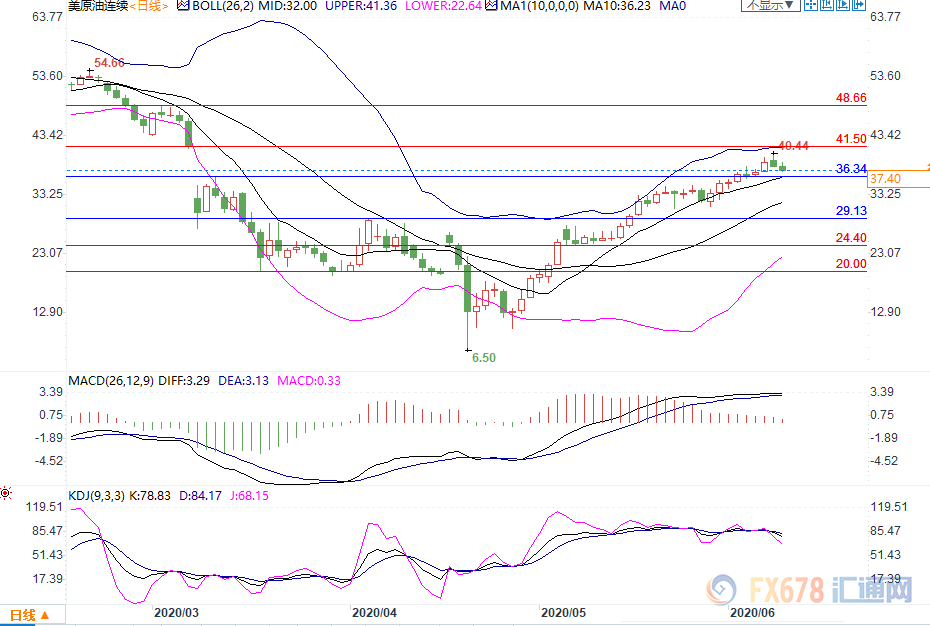930x626 pixels.
Task: Click the orange 37.40 price tag
Action: 886,178
